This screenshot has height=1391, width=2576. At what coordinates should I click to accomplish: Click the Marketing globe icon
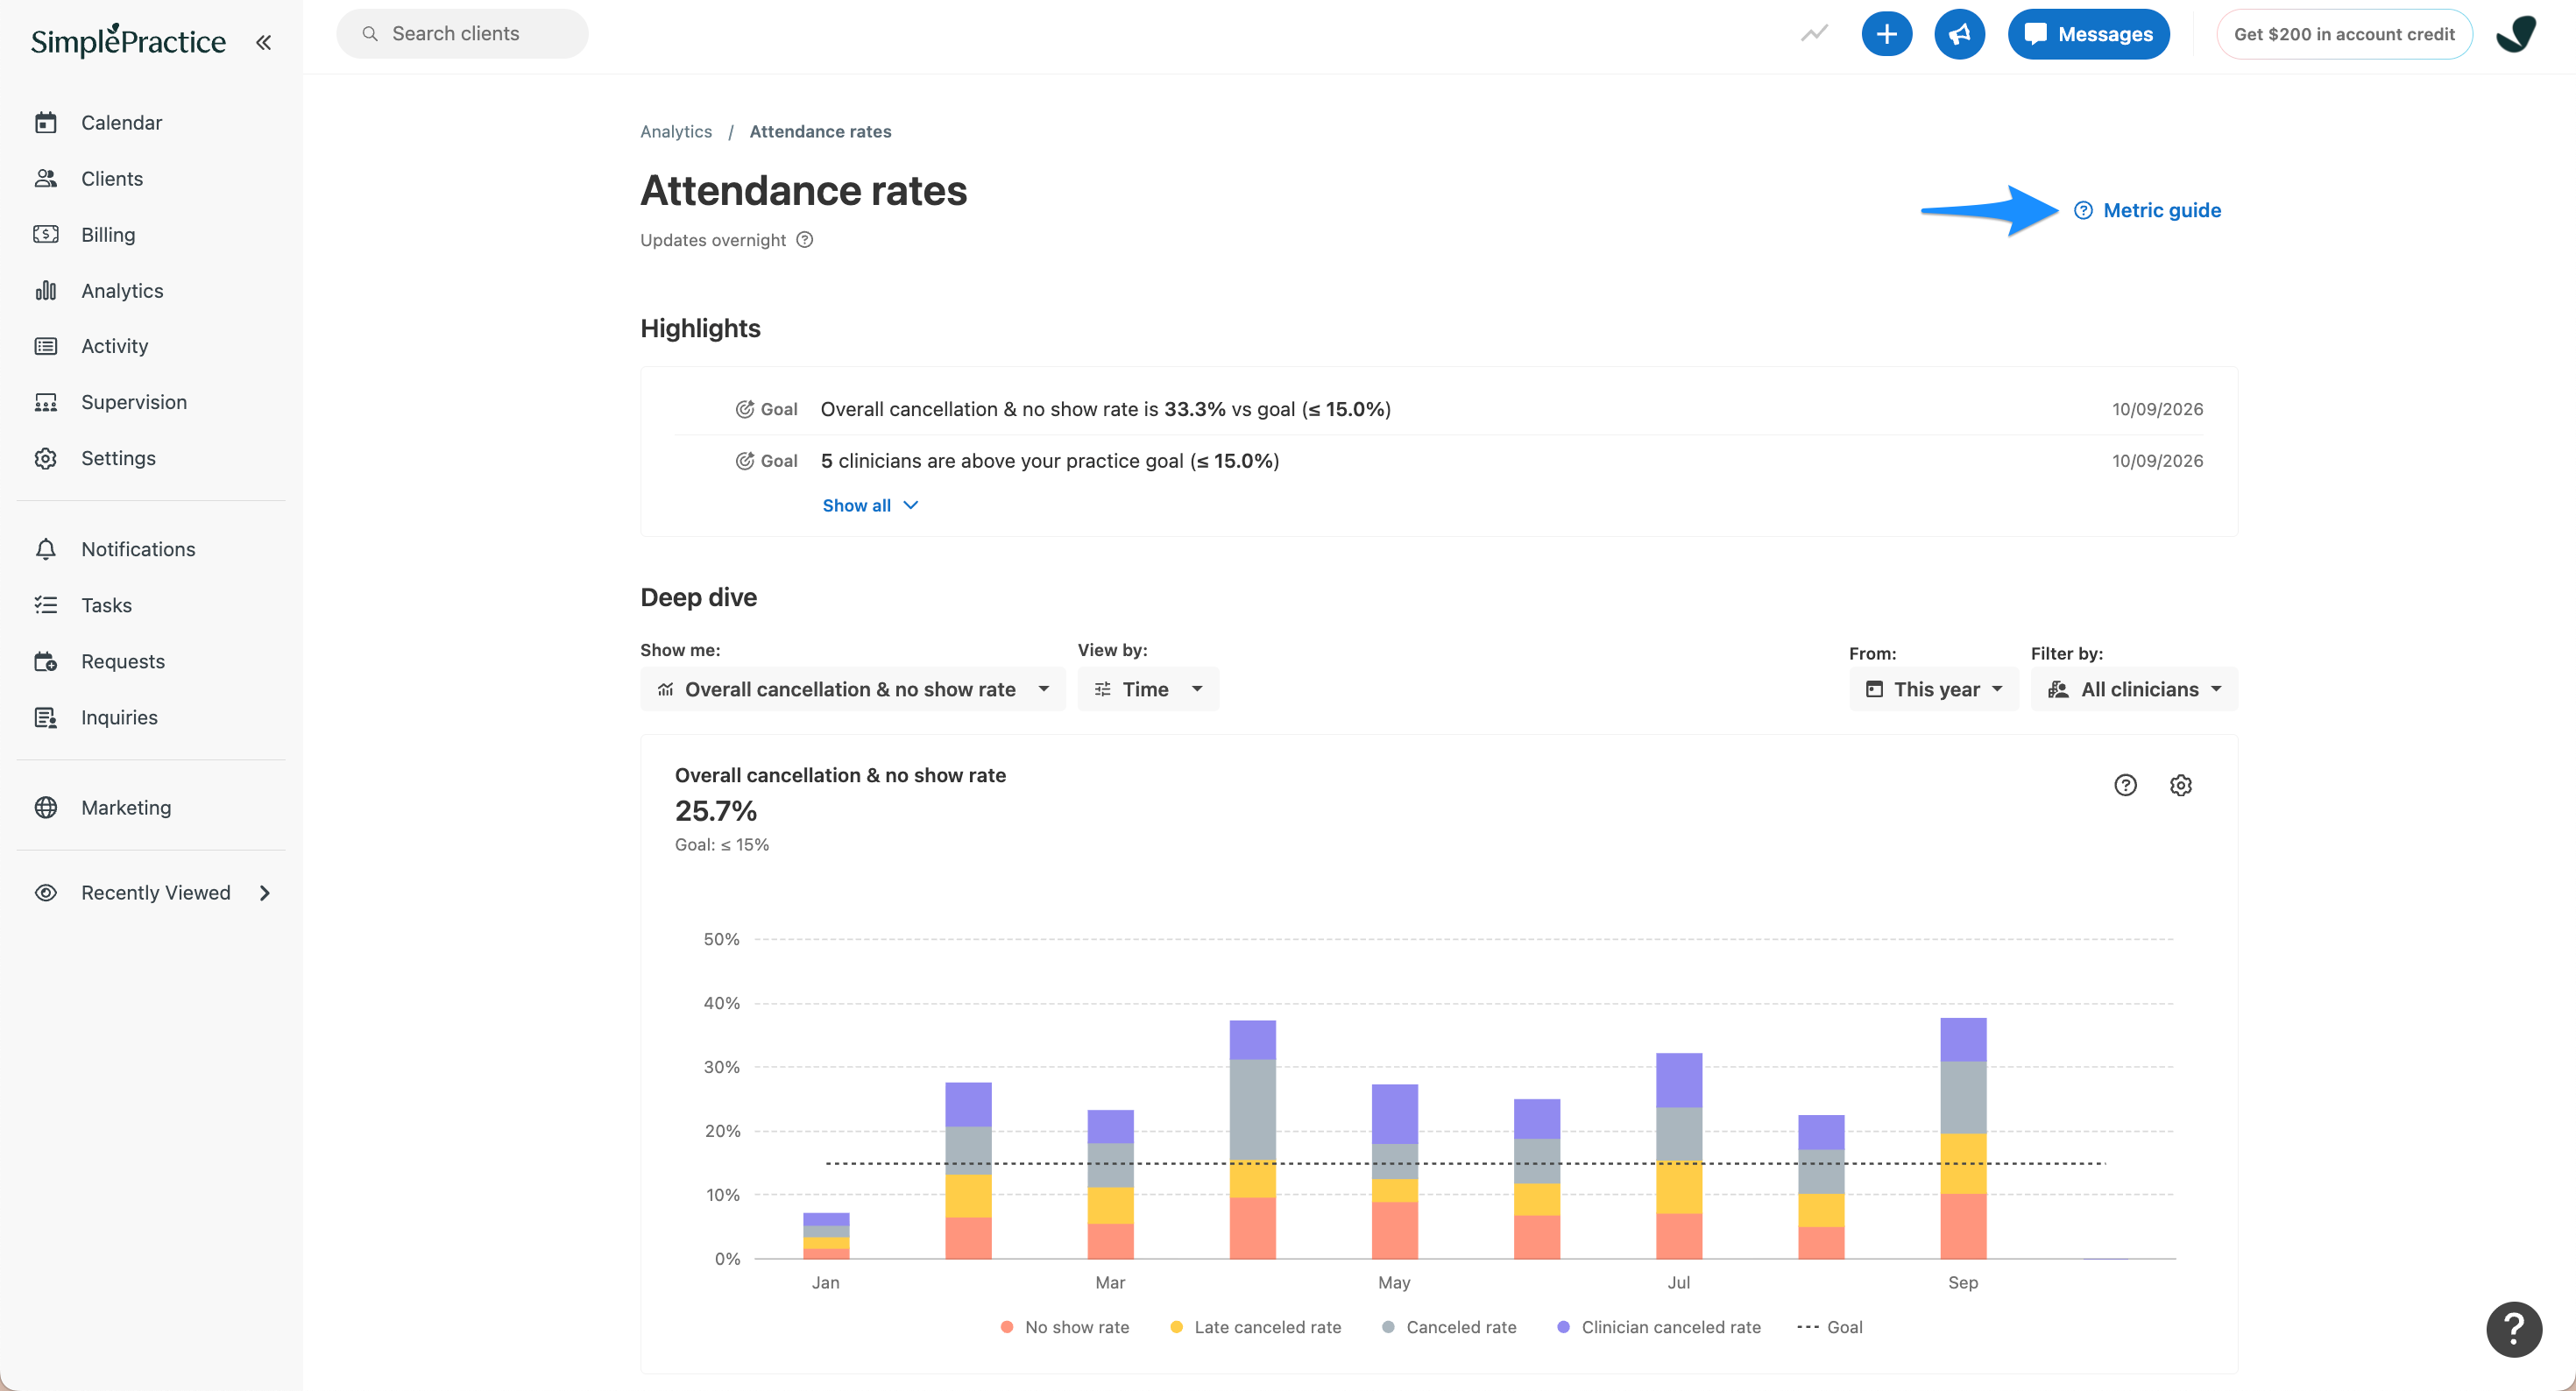click(46, 808)
